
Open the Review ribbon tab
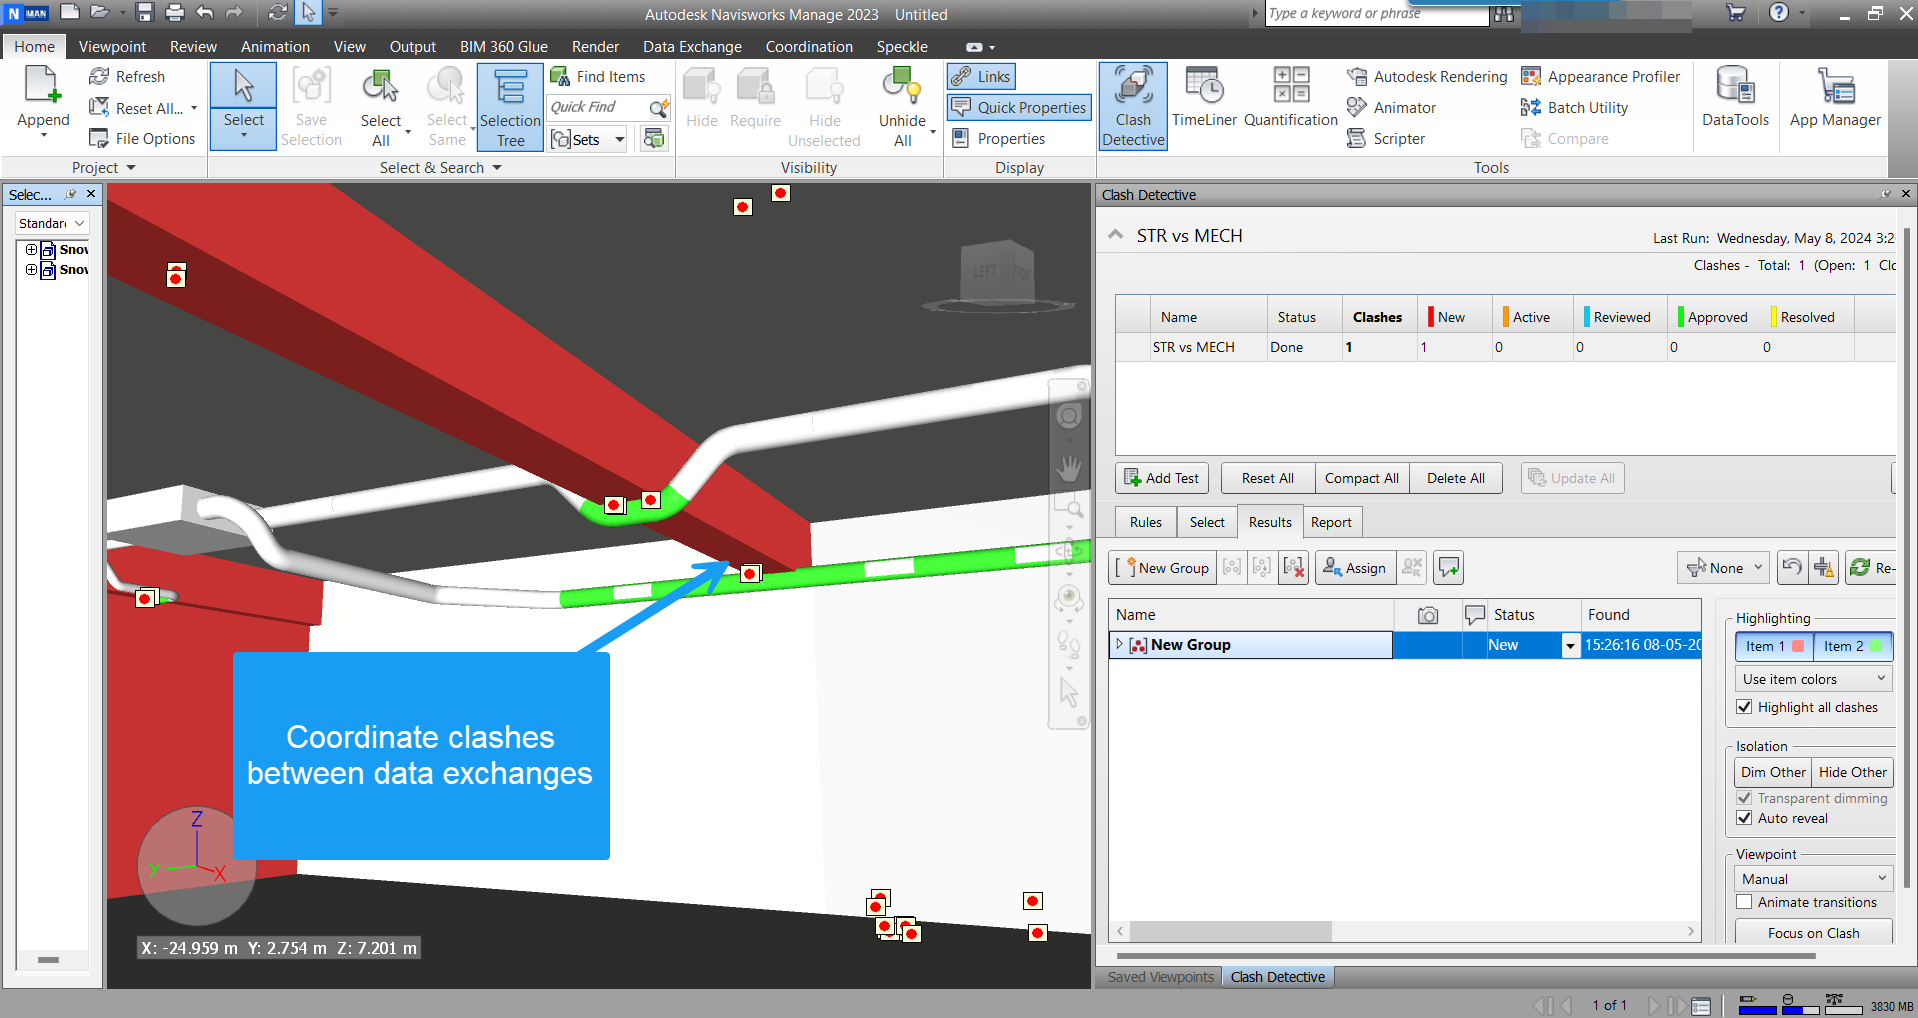193,47
